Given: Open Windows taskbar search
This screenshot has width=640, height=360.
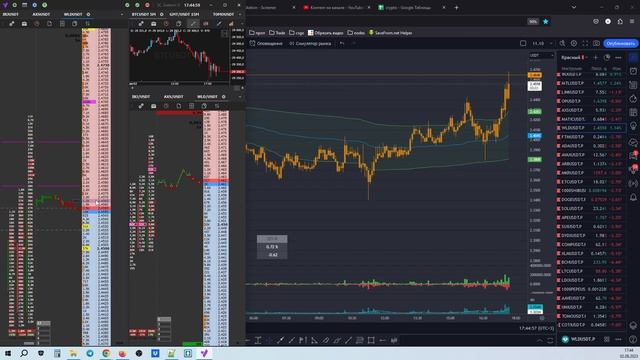Looking at the screenshot, I should click(x=24, y=353).
